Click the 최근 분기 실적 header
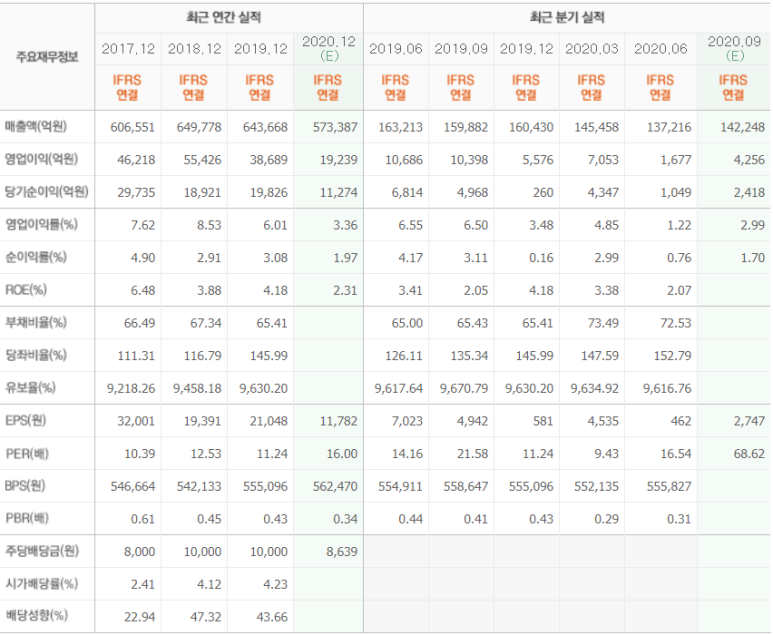Viewport: 773px width, 635px height. point(567,18)
